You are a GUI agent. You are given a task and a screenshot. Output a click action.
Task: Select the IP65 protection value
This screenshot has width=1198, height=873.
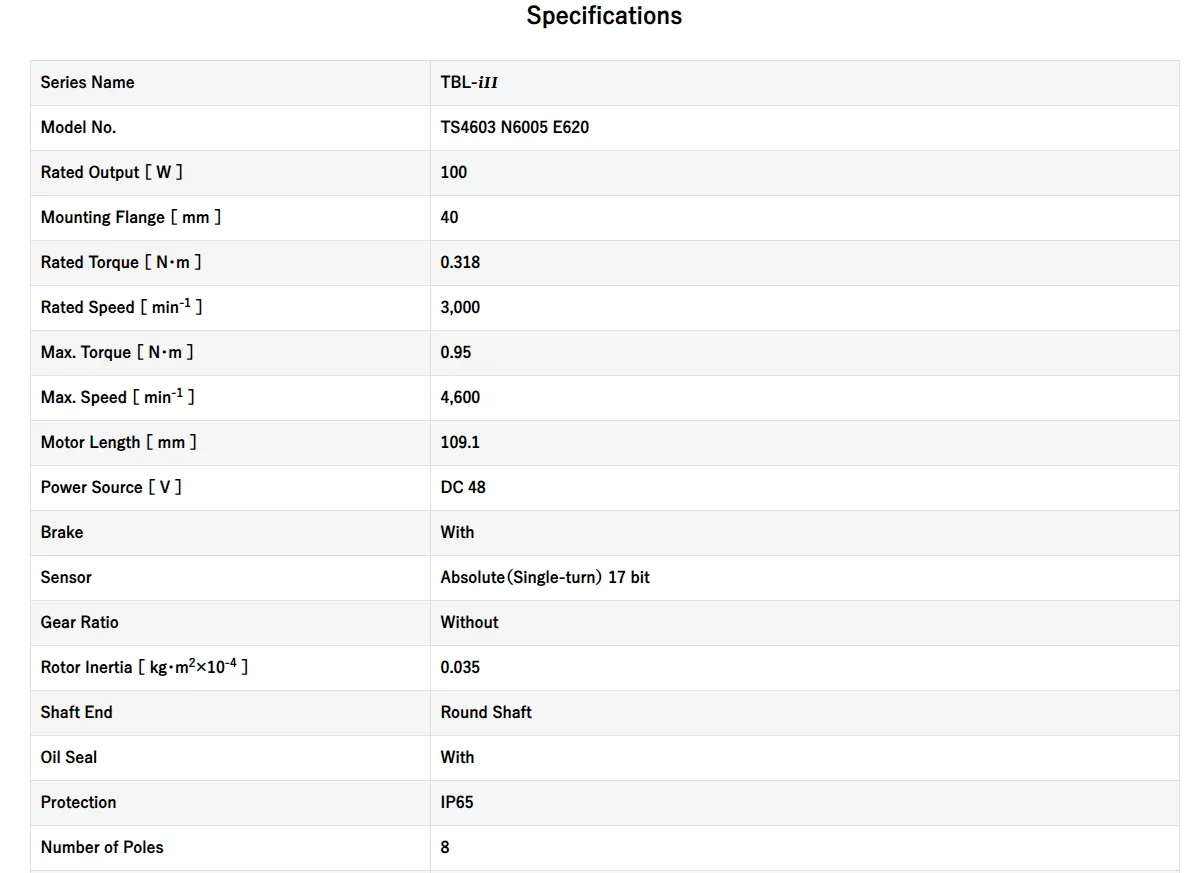tap(457, 802)
